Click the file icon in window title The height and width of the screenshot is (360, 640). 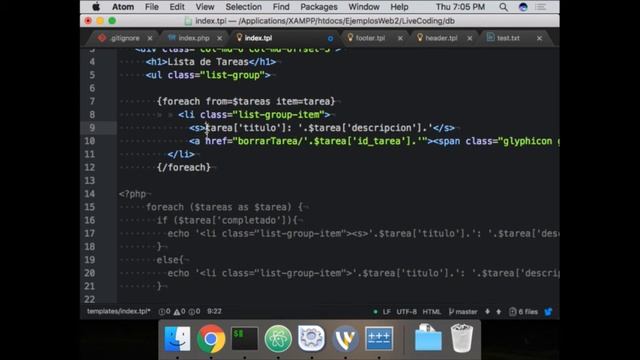(x=188, y=21)
